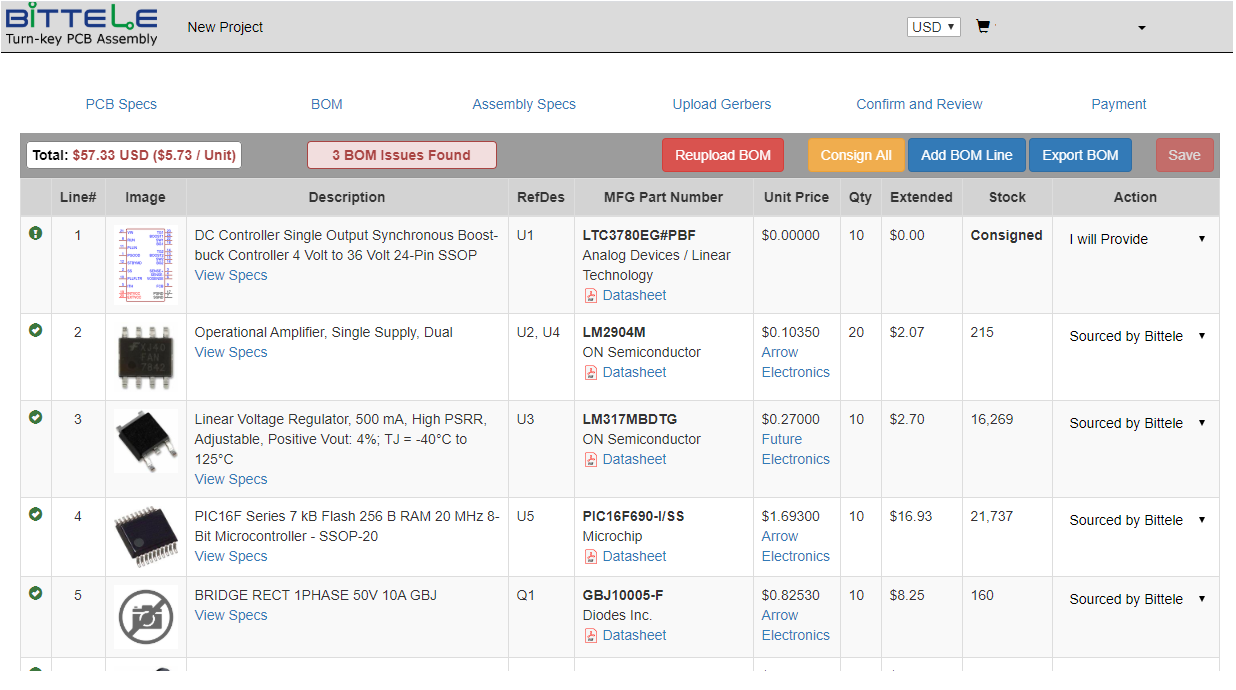The height and width of the screenshot is (690, 1236).
Task: Open the Datasheet link for PIC16F690-I/SS
Action: click(x=634, y=556)
